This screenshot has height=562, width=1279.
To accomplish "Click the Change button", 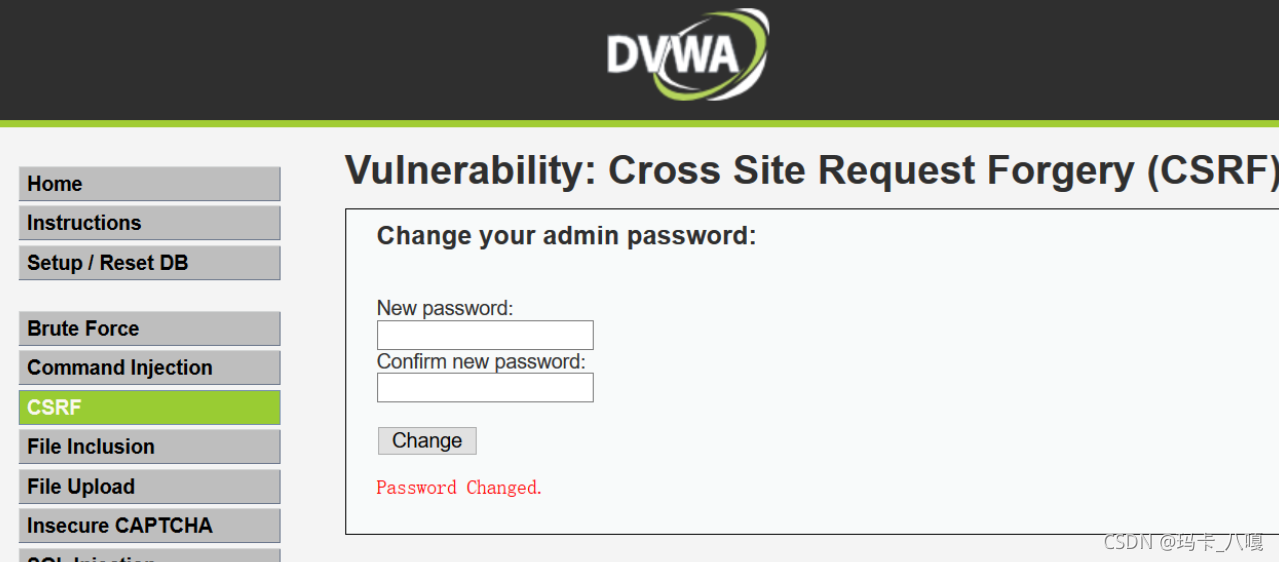I will pos(427,441).
